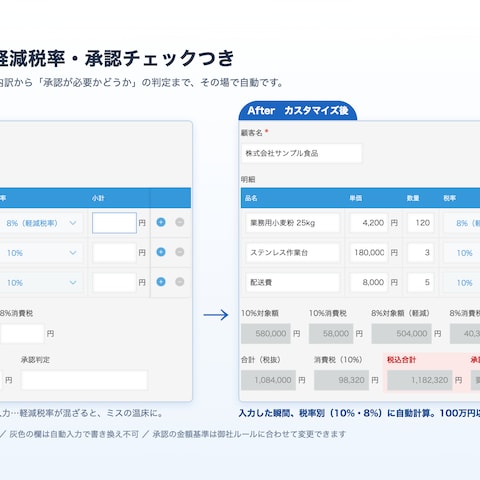Click the 小計 field in the third Before row

(x=114, y=283)
